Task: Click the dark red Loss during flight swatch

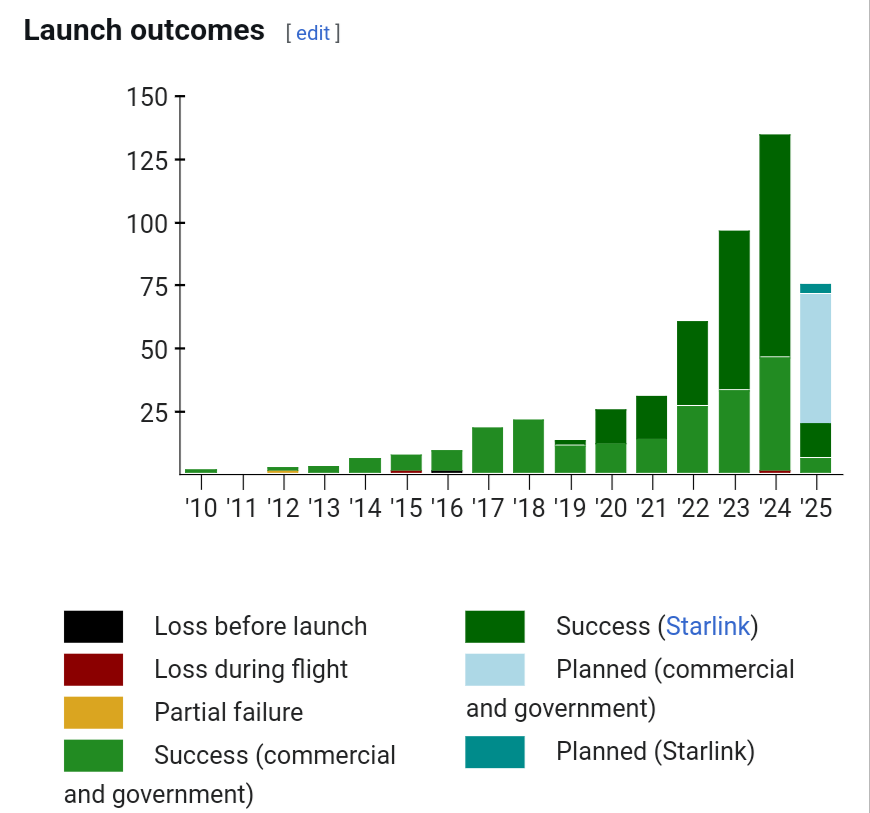Action: pyautogui.click(x=93, y=669)
